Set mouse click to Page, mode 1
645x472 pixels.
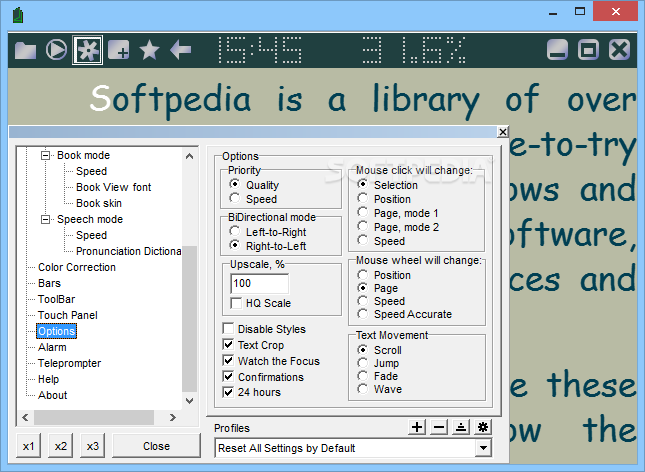(x=362, y=212)
